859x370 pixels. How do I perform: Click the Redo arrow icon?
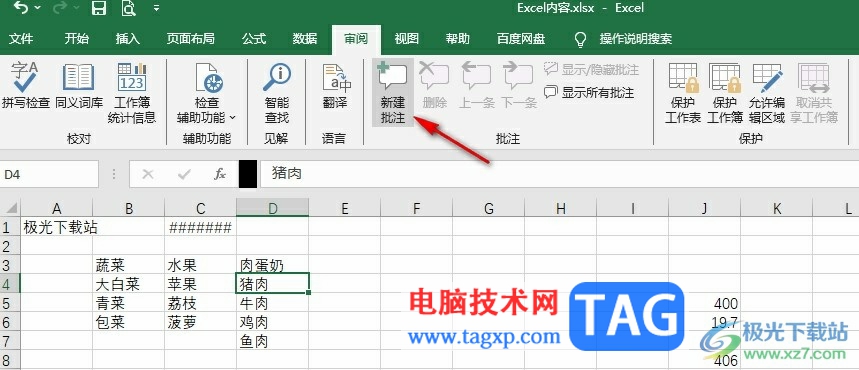coord(59,8)
